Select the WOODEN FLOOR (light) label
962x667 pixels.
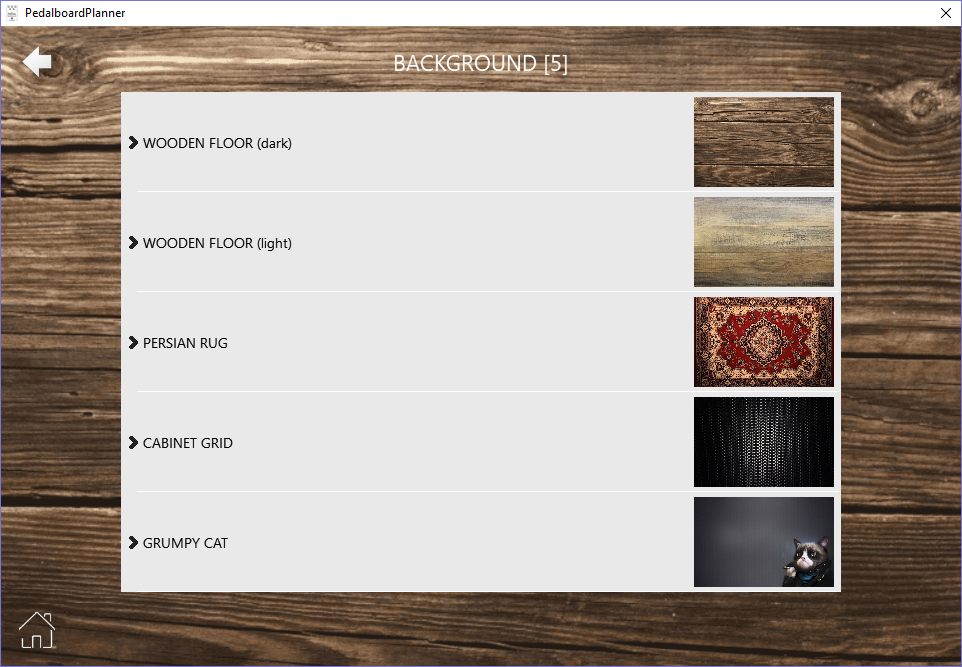point(217,243)
